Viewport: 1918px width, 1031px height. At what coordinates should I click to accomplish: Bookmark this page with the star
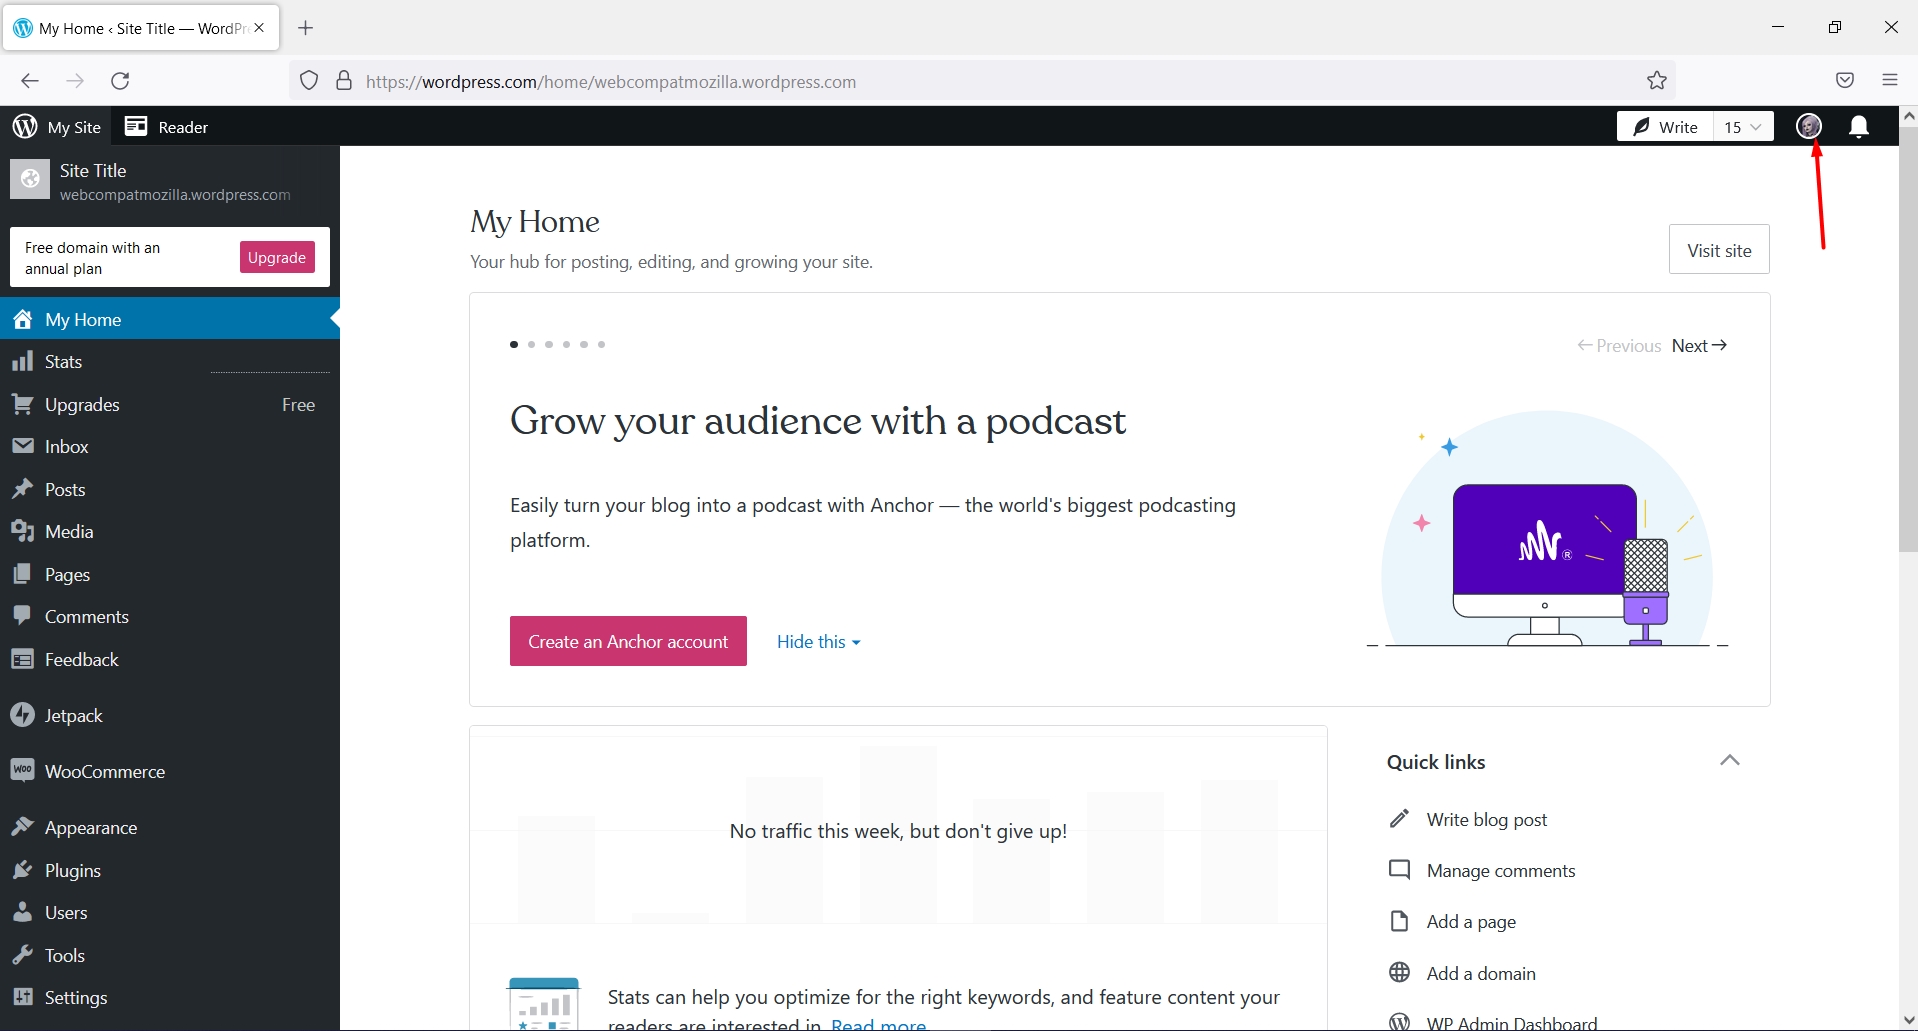click(1657, 81)
